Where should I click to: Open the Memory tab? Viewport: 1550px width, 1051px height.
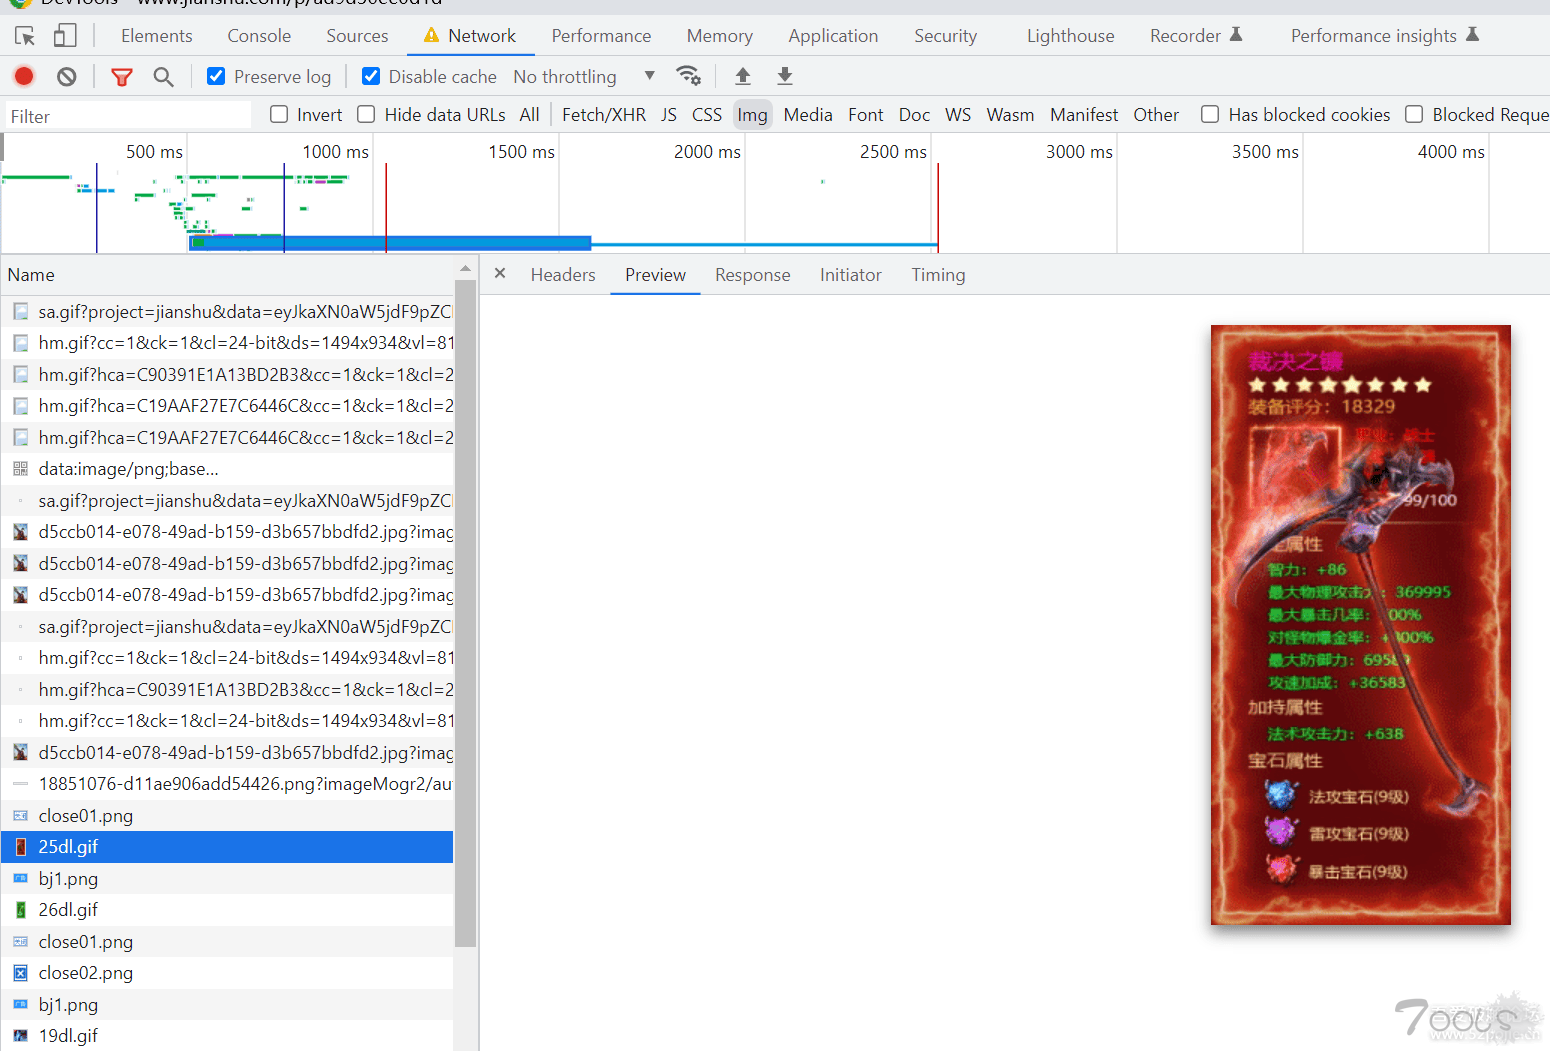tap(720, 36)
